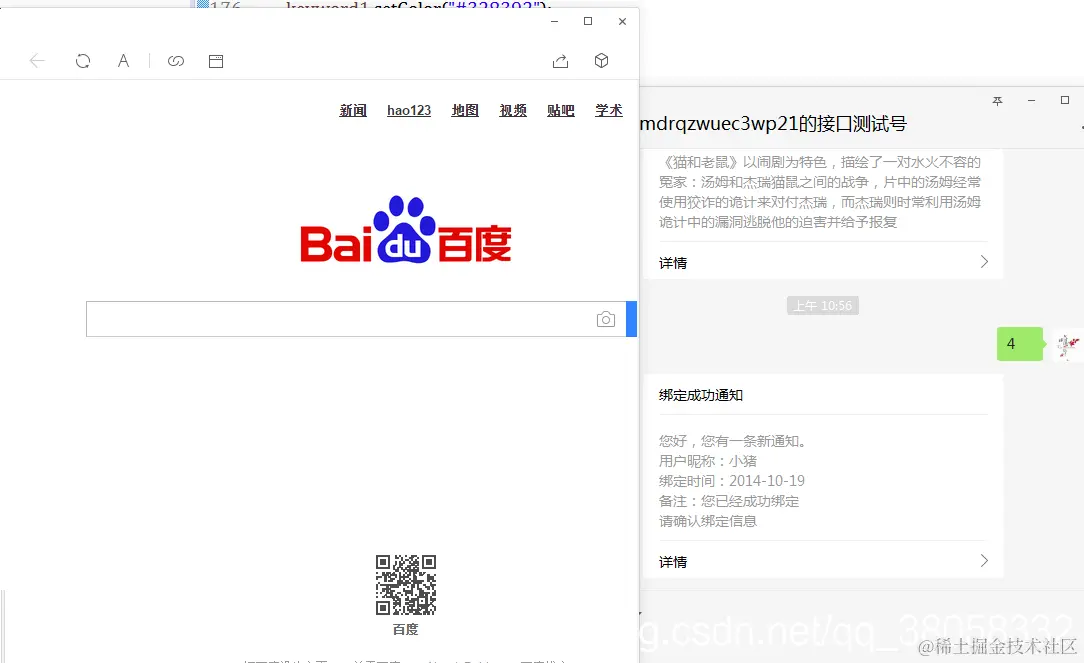This screenshot has height=663, width=1084.
Task: Click the 上午 10:56 timestamp
Action: coord(823,306)
